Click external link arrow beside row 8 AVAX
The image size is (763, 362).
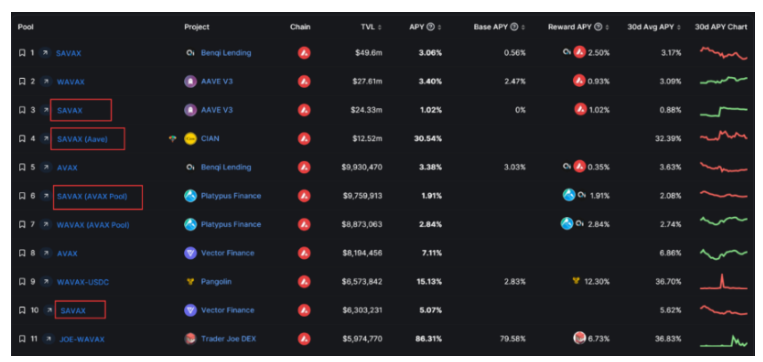click(x=46, y=253)
